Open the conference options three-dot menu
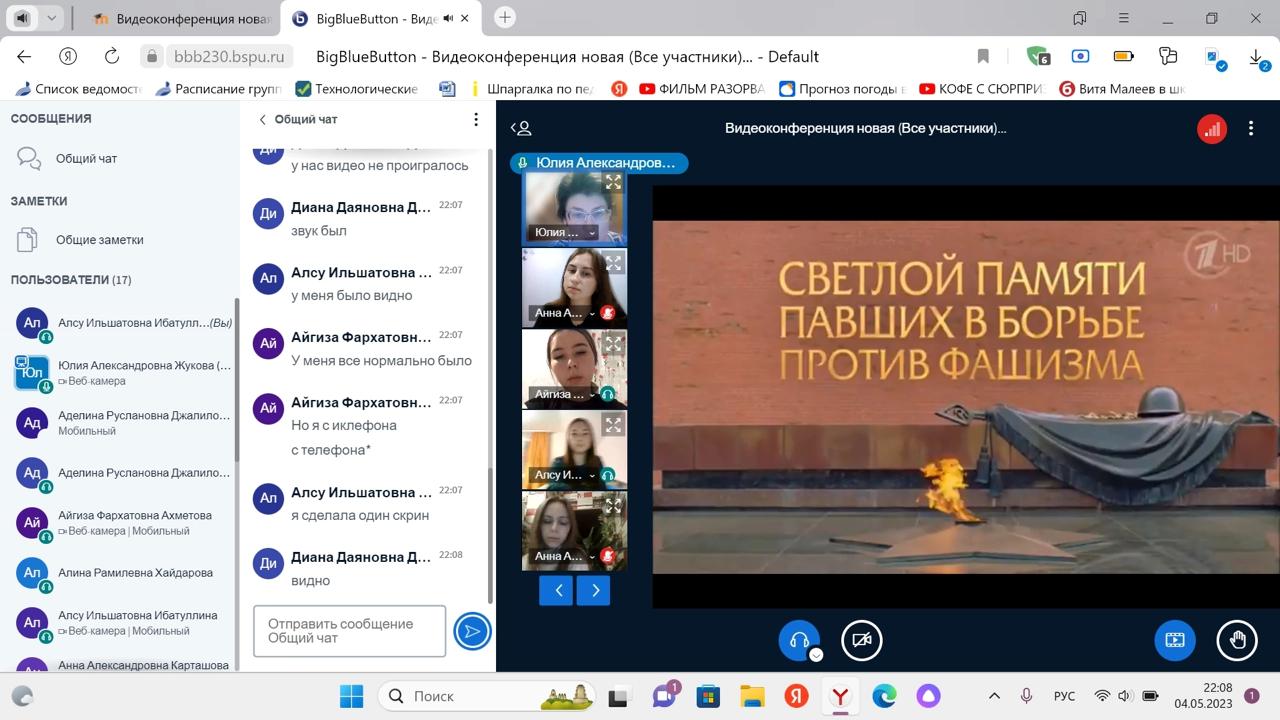The width and height of the screenshot is (1280, 720). coord(1250,129)
